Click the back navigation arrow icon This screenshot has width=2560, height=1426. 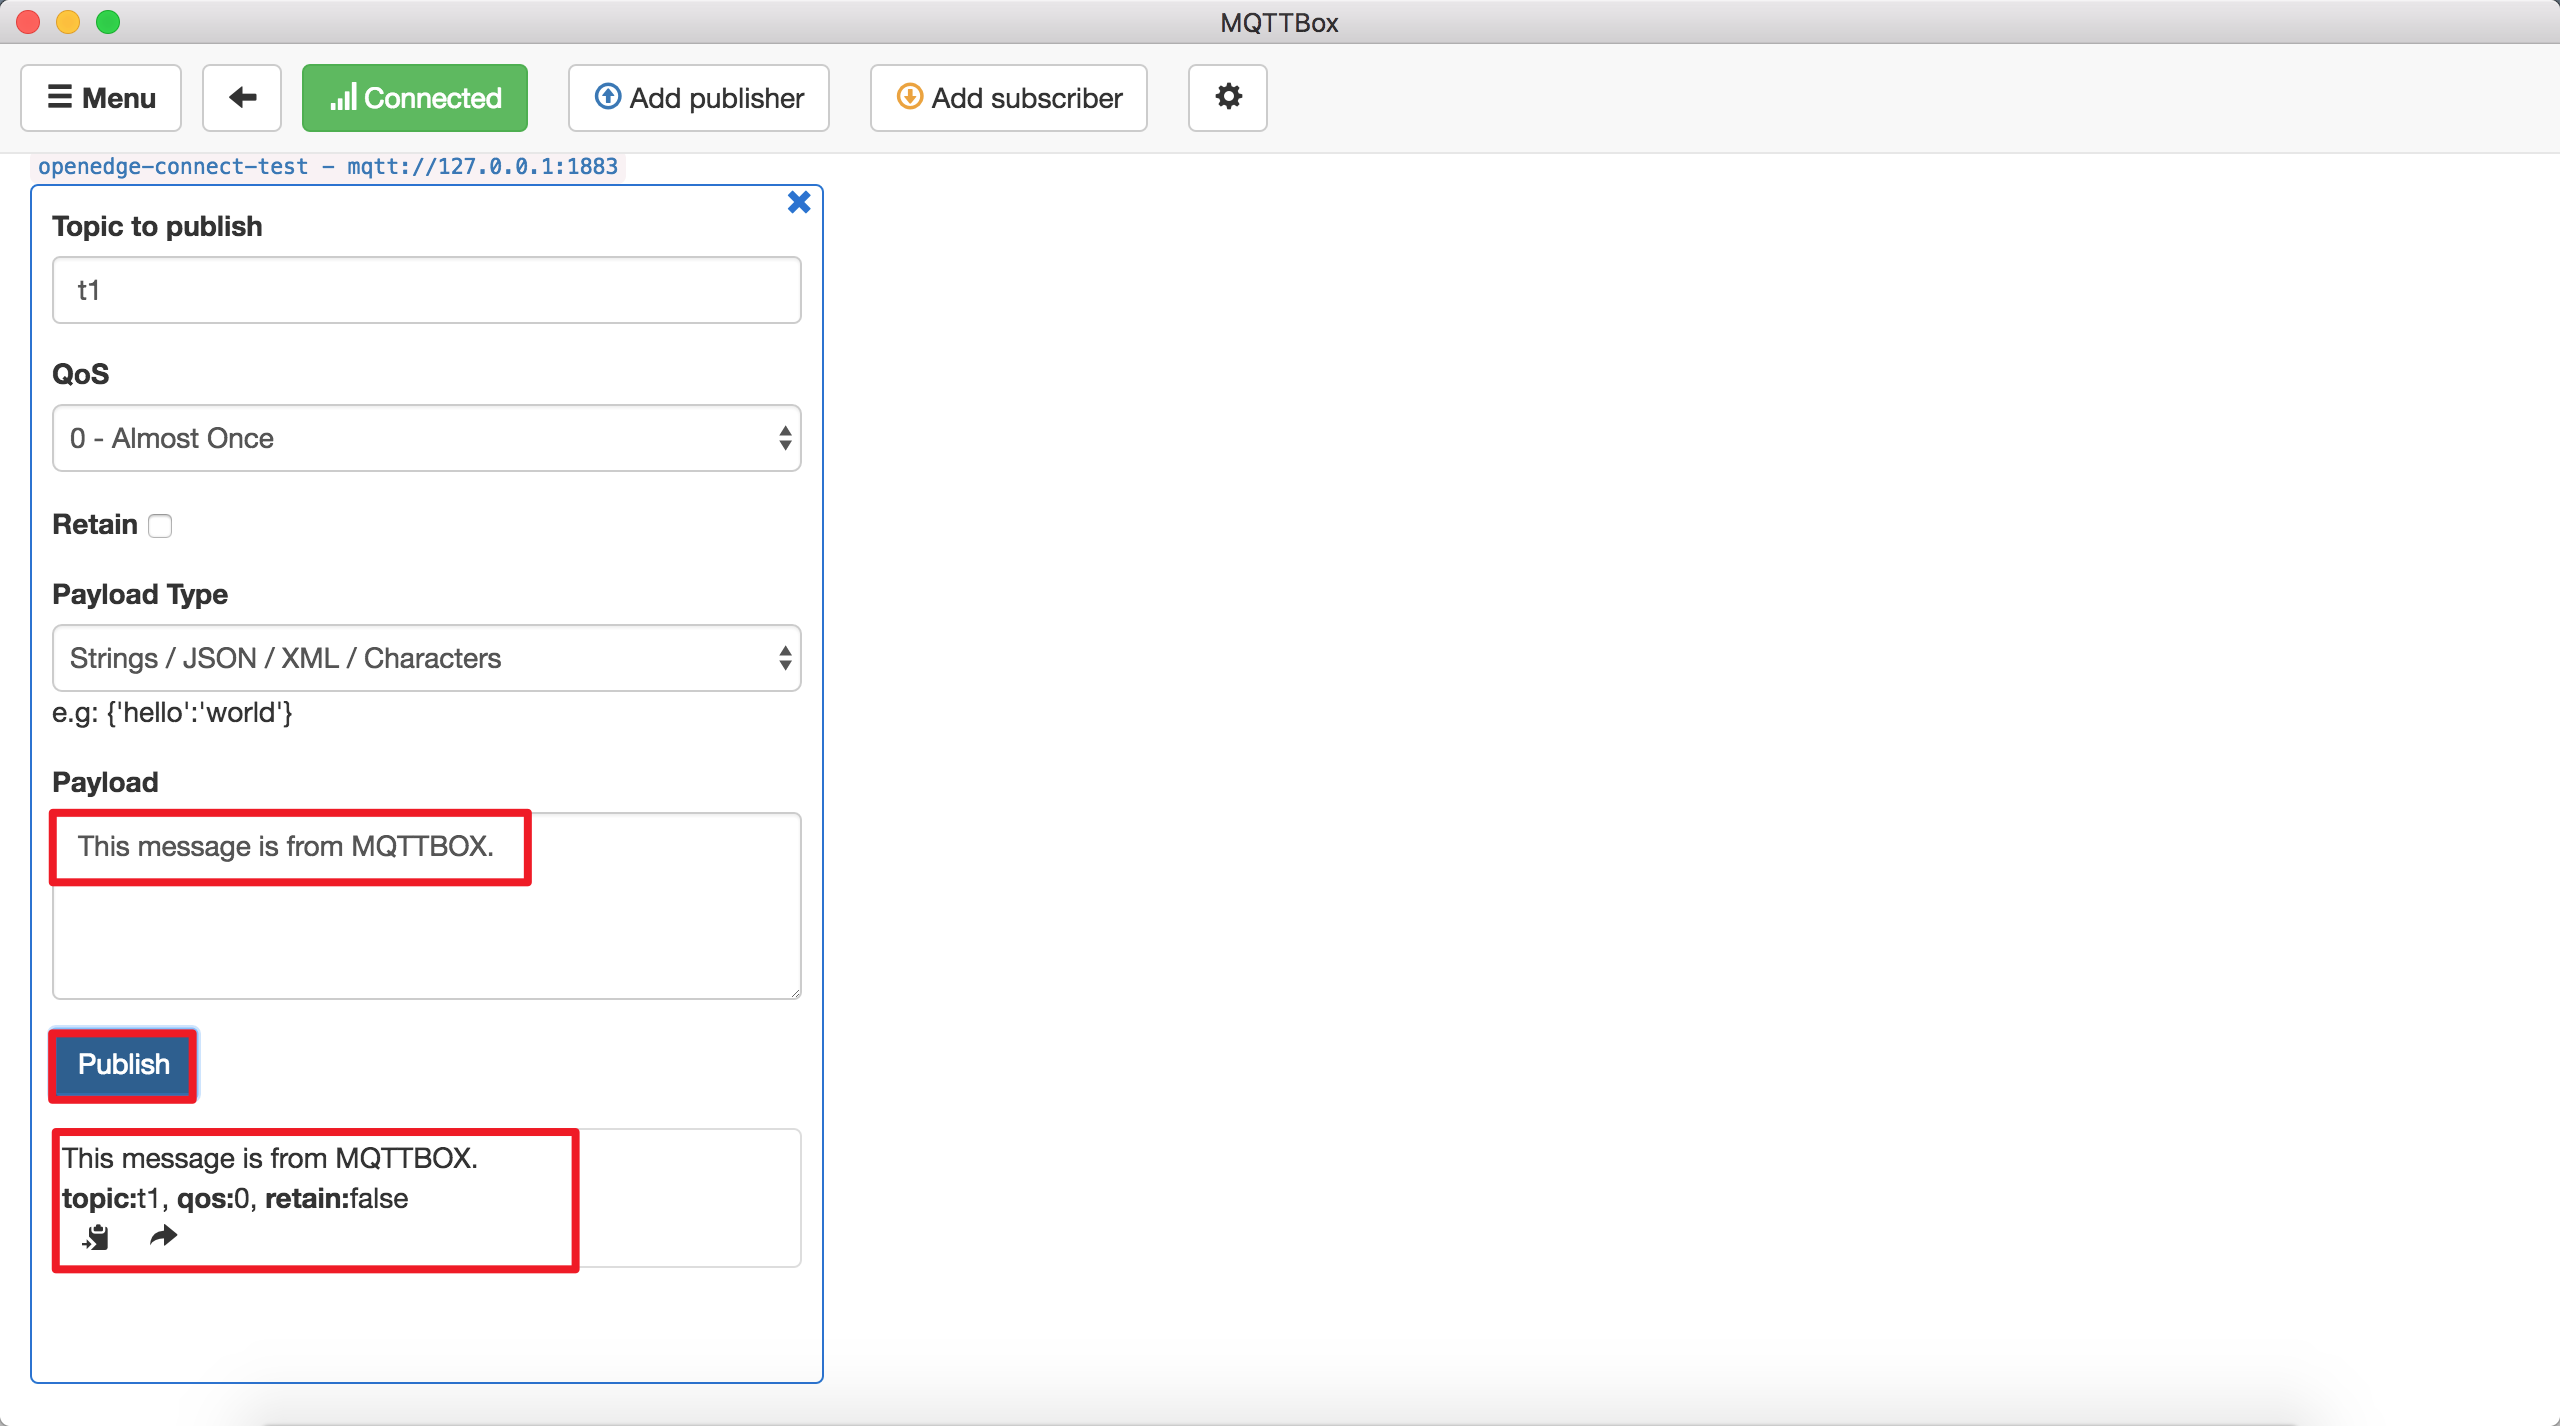click(x=242, y=97)
